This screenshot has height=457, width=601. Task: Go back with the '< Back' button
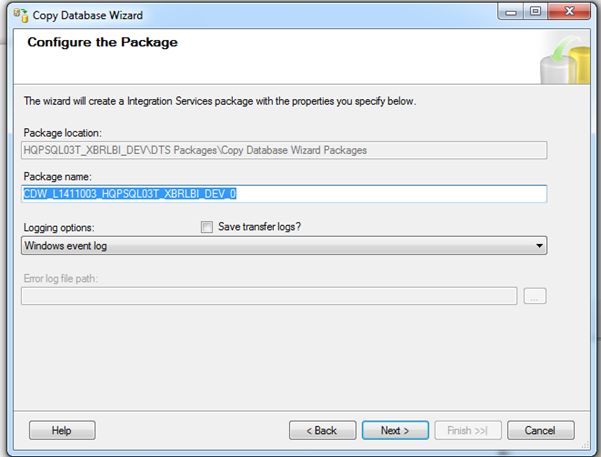(322, 430)
